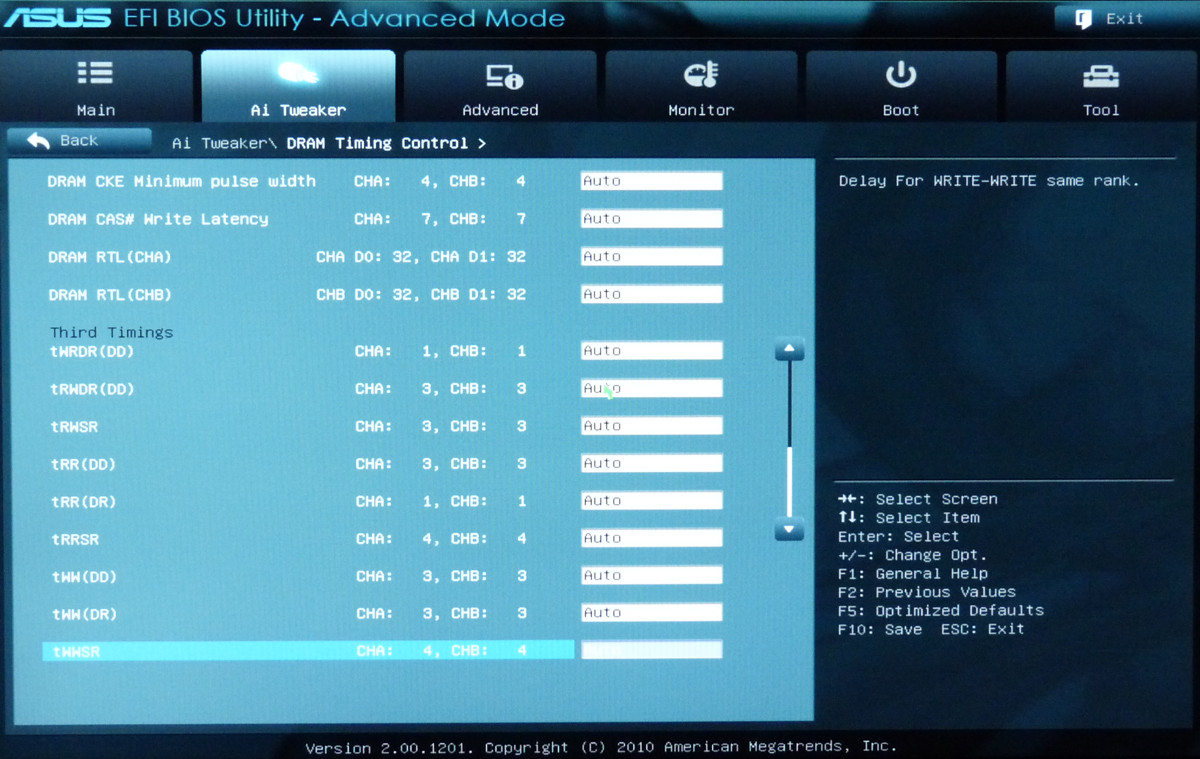1200x759 pixels.
Task: Click the Auto field for tRRSR
Action: [651, 538]
